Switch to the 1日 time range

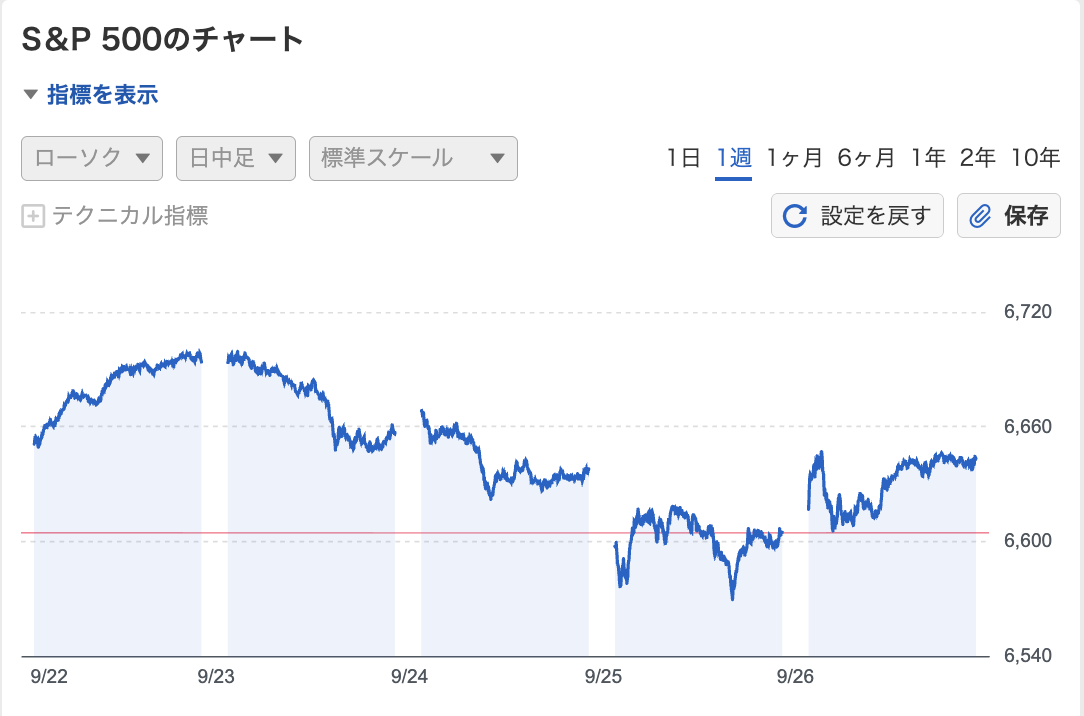(x=684, y=158)
